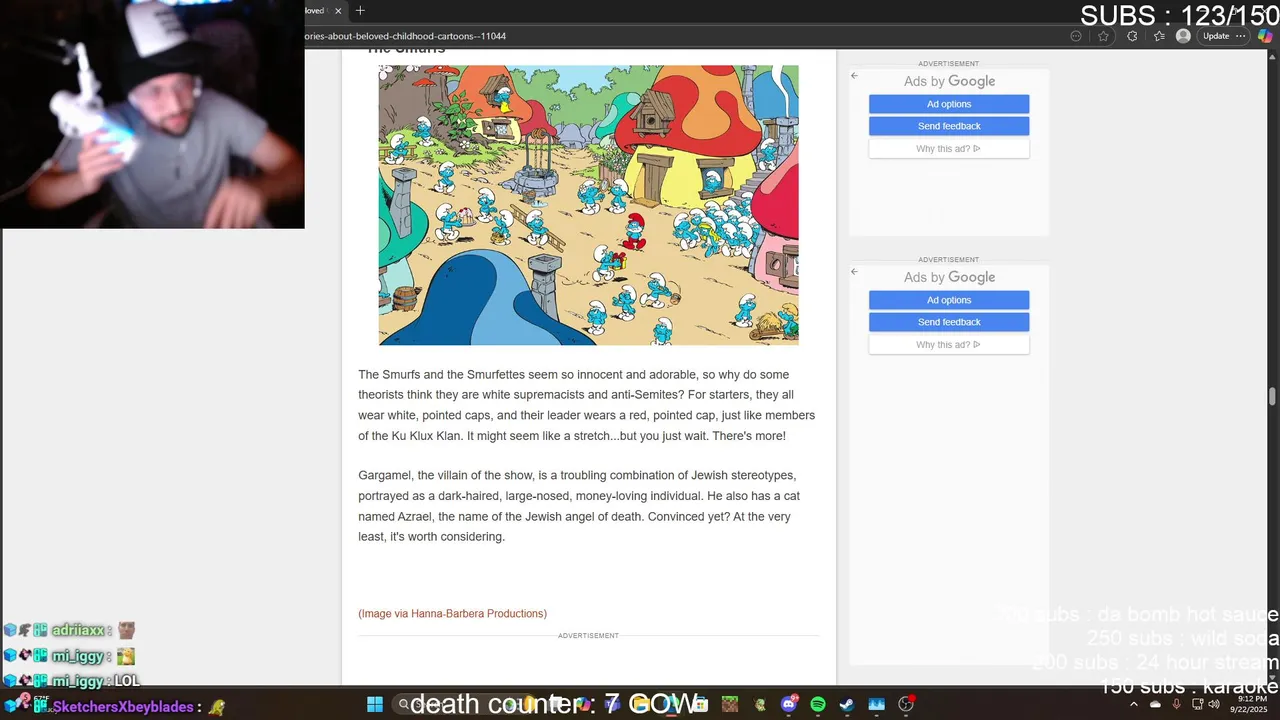
Task: Click the address bar URL
Action: (405, 36)
